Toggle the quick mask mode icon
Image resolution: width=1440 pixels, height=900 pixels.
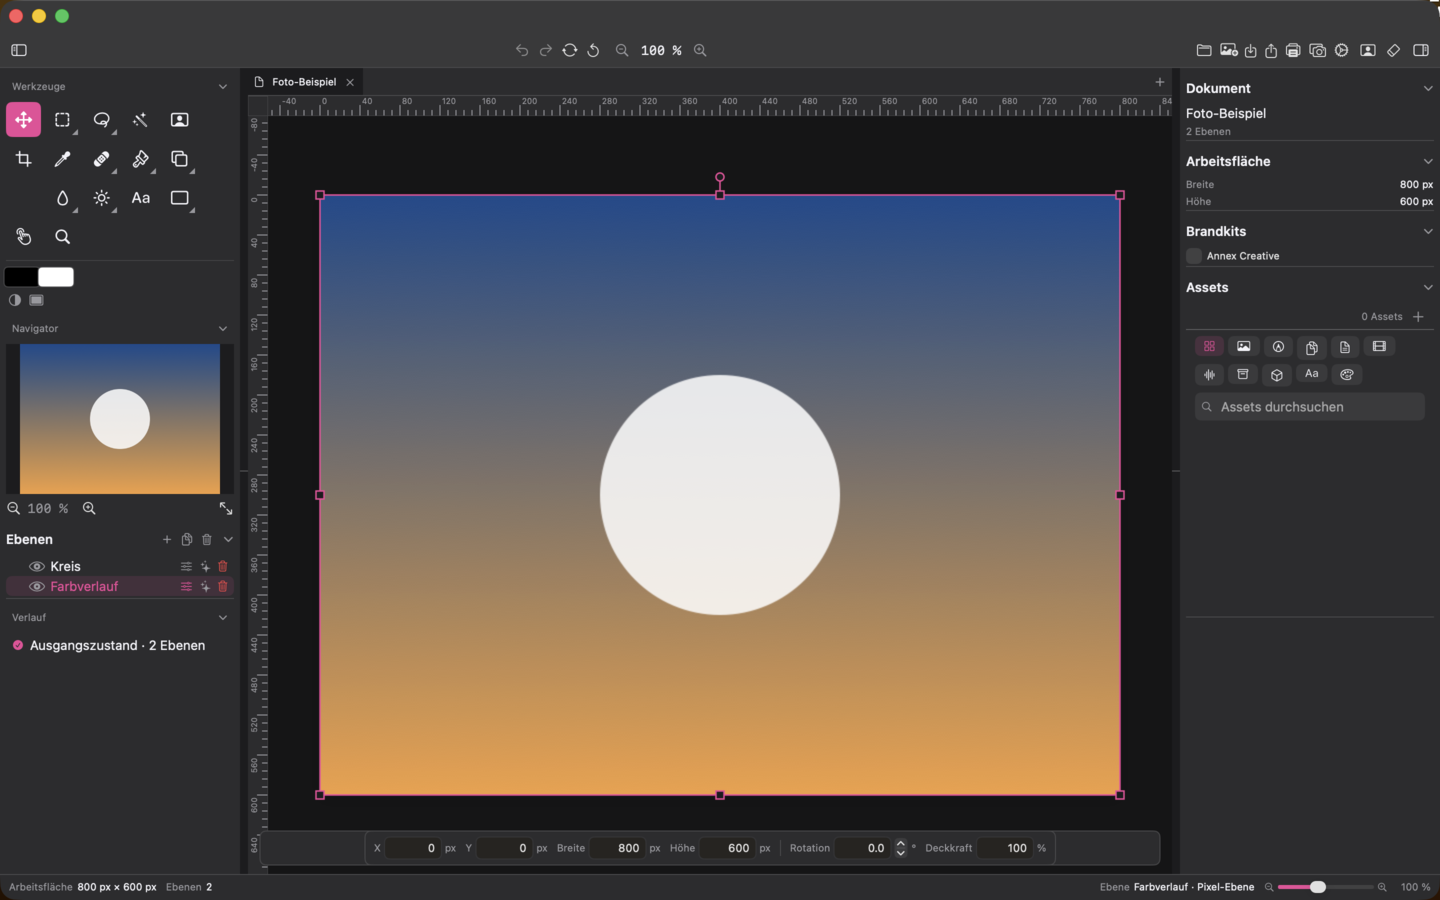[x=15, y=300]
